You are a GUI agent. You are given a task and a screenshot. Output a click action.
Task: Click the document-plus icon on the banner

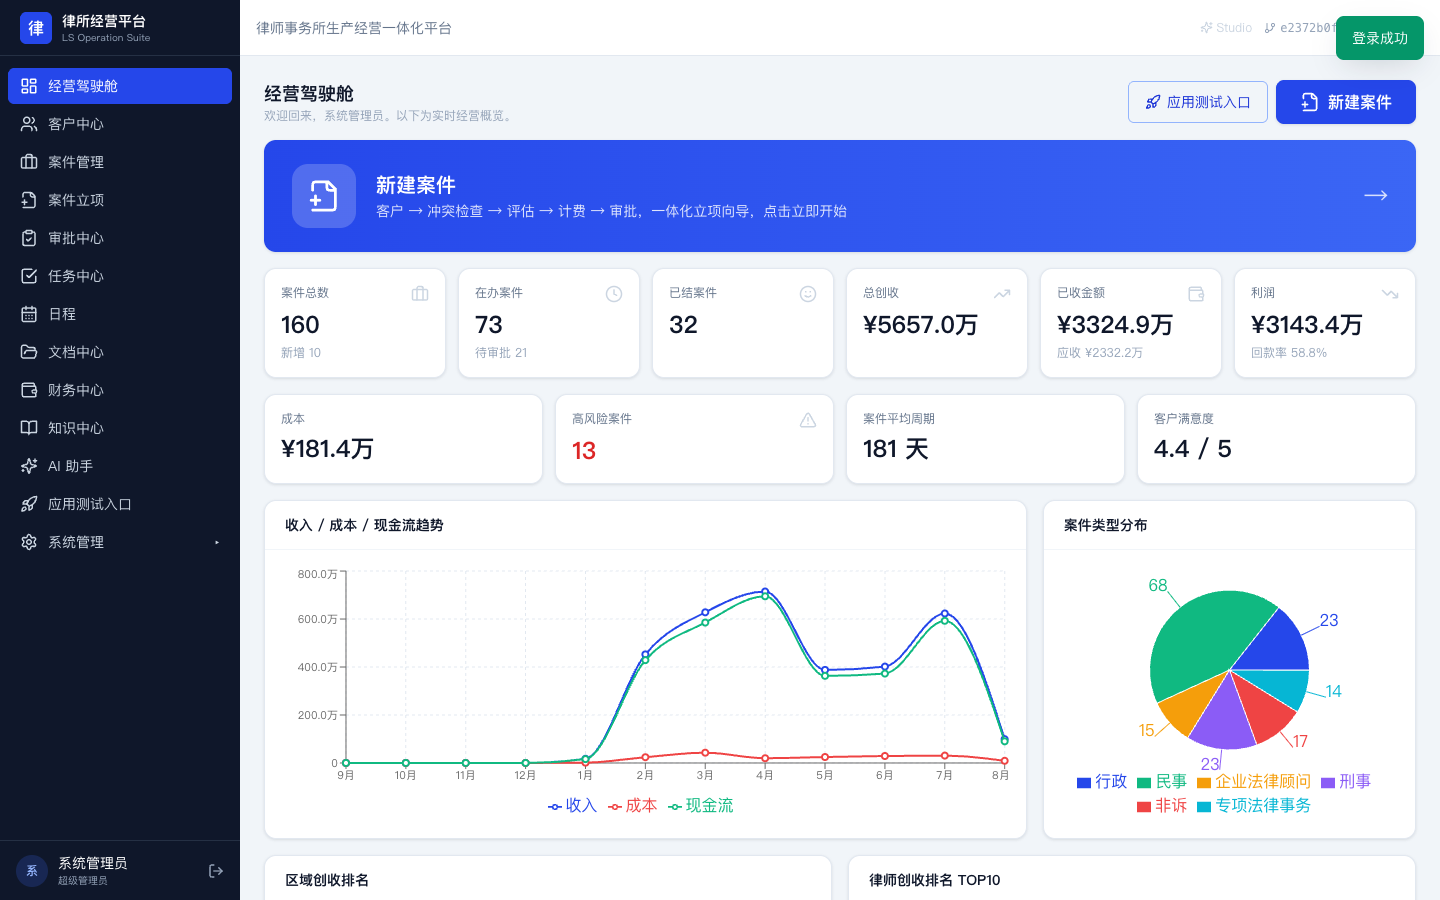(324, 196)
